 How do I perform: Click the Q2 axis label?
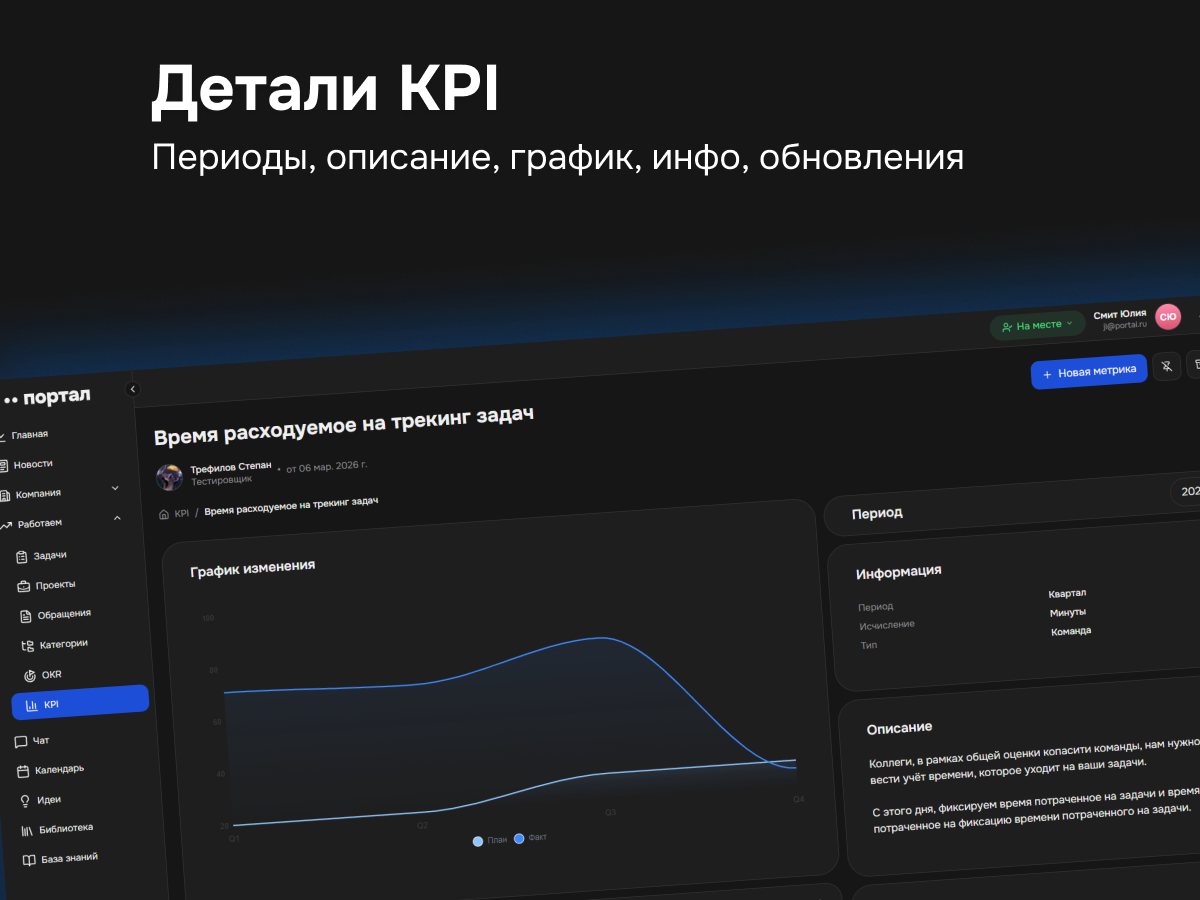pyautogui.click(x=422, y=825)
